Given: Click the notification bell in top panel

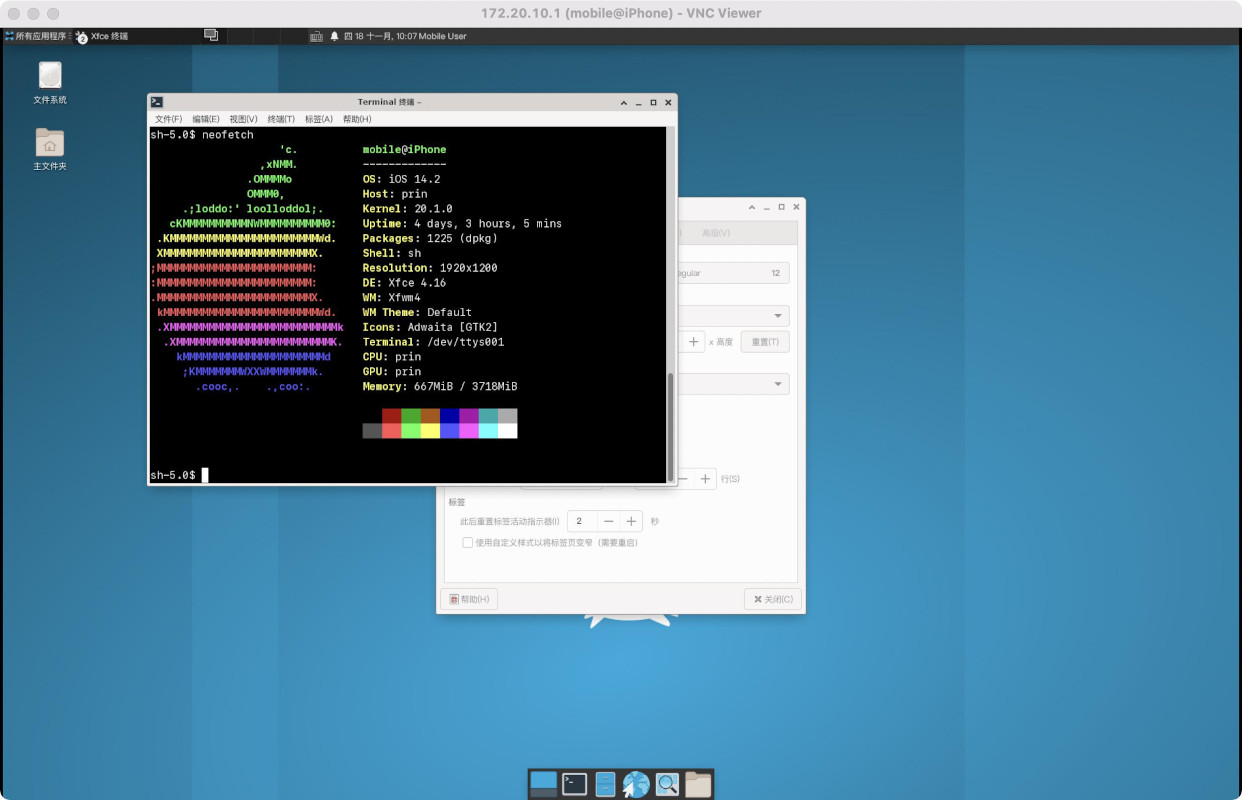Looking at the screenshot, I should [x=334, y=36].
